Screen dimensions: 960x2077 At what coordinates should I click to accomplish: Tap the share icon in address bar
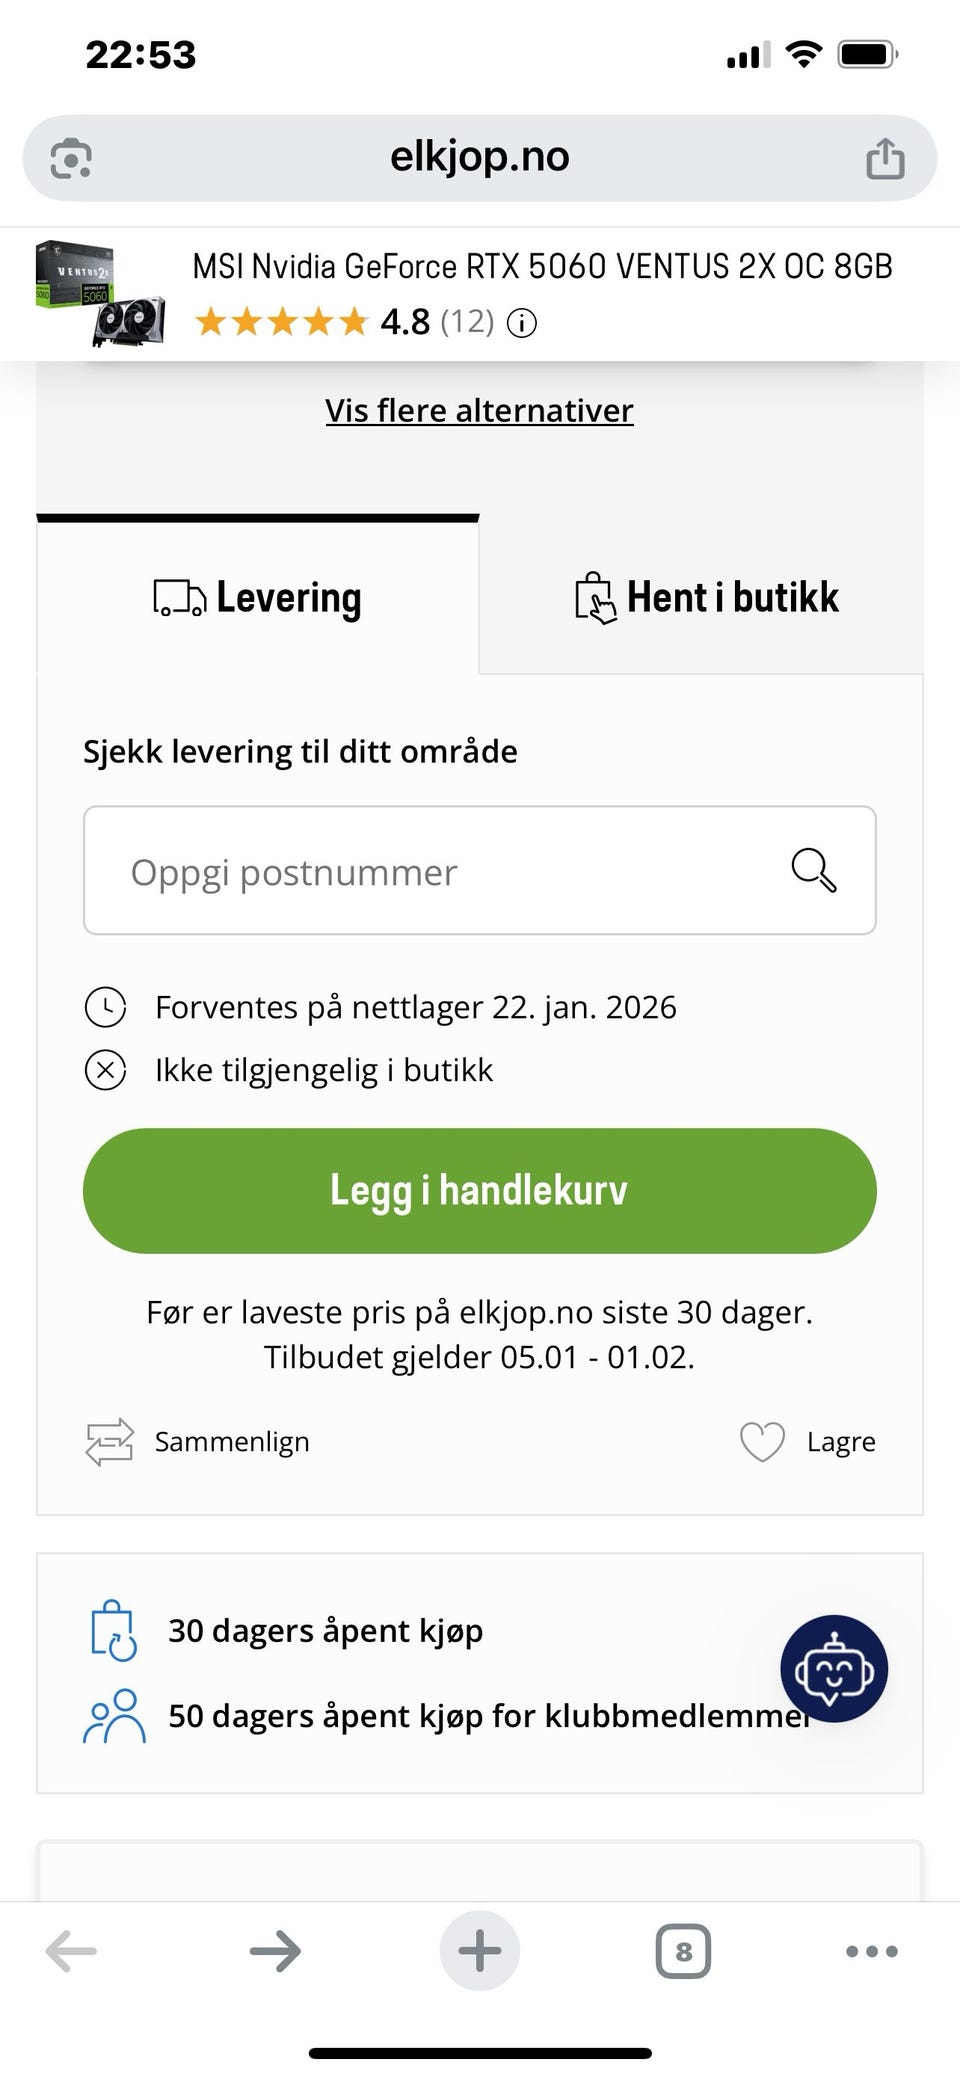coord(885,159)
